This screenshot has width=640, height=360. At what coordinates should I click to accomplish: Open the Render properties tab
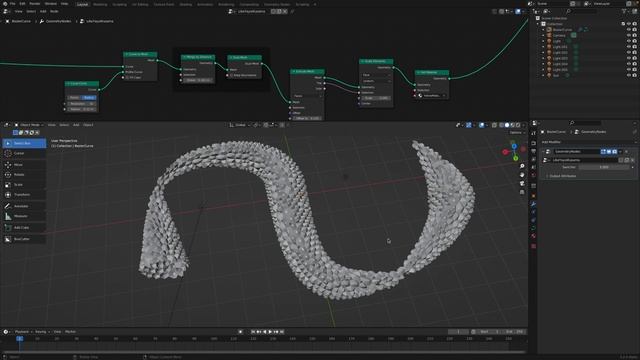click(x=533, y=144)
